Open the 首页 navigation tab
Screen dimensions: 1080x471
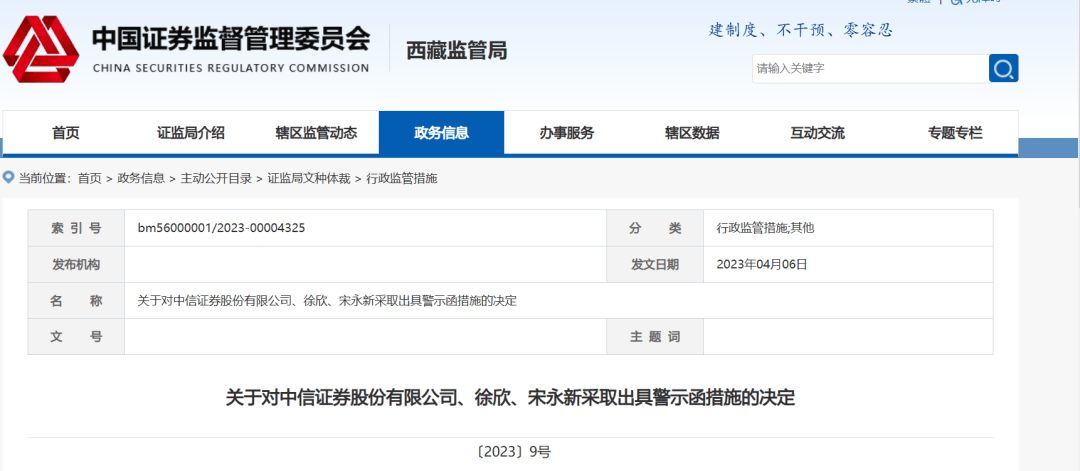pyautogui.click(x=65, y=133)
